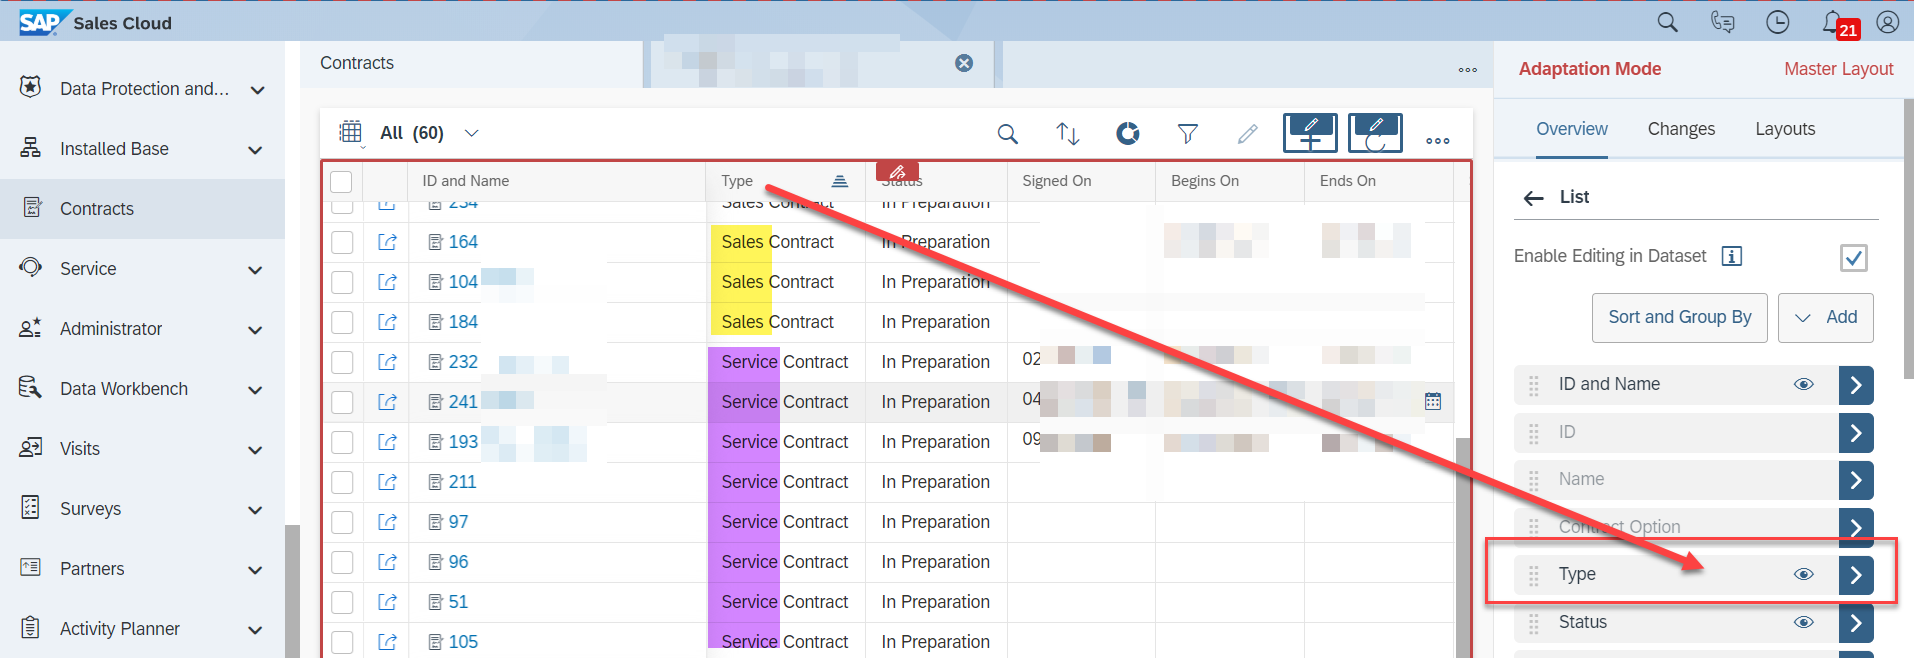Select the checkbox for contract 232
The height and width of the screenshot is (658, 1914).
click(342, 362)
